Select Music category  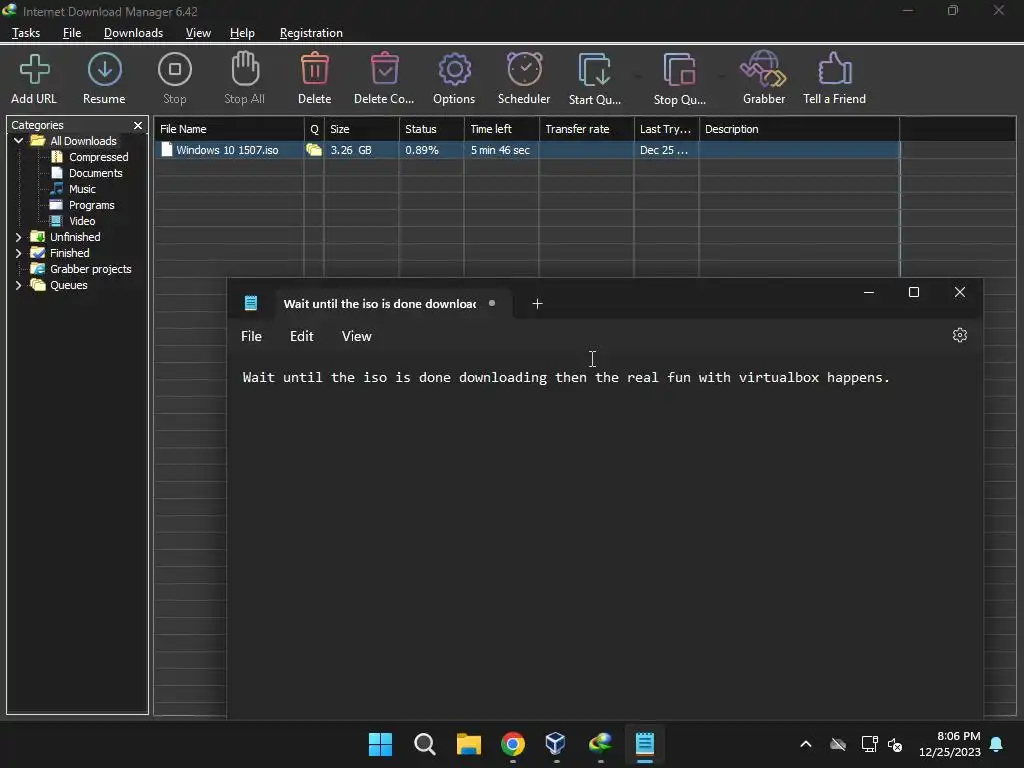point(82,189)
